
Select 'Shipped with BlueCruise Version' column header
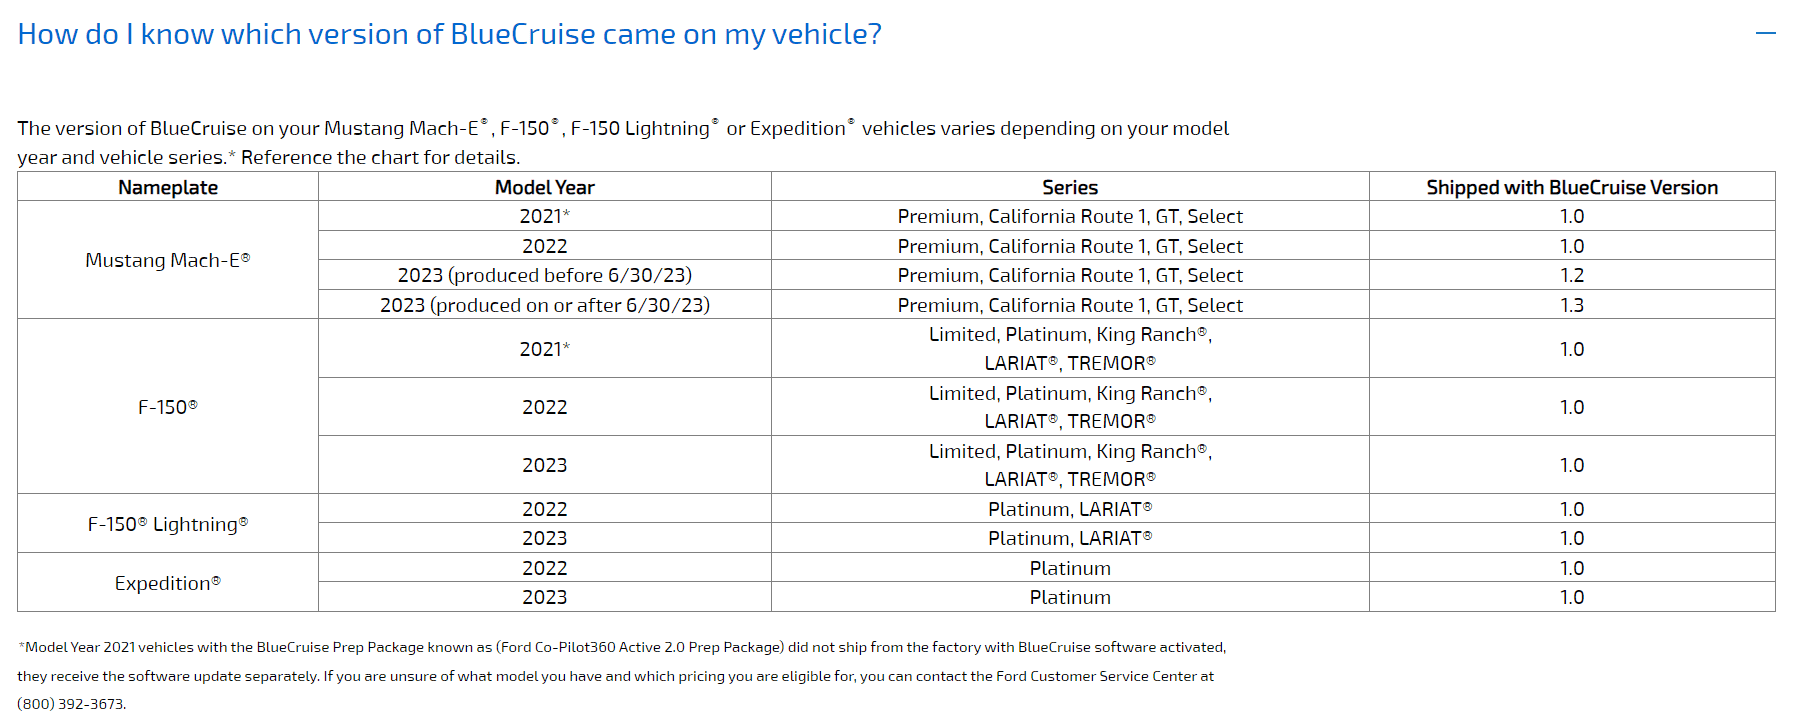pos(1571,187)
